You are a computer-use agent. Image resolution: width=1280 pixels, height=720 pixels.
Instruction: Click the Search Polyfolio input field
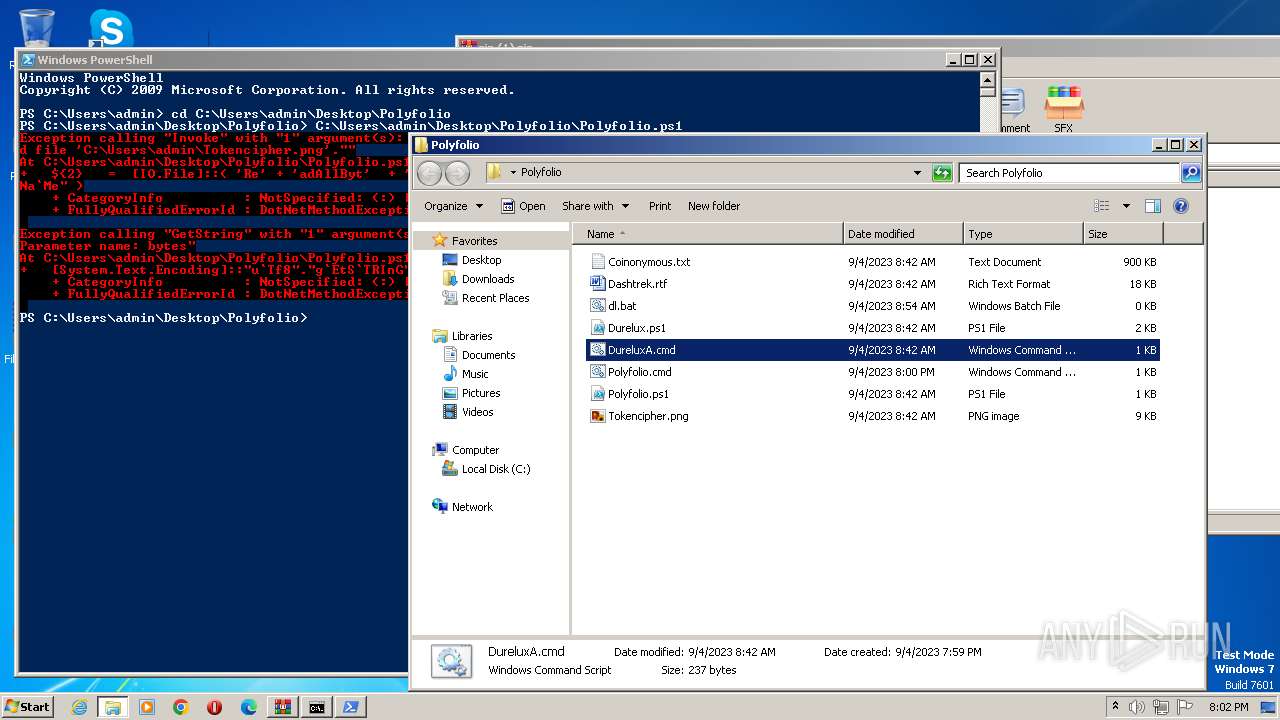(1069, 173)
